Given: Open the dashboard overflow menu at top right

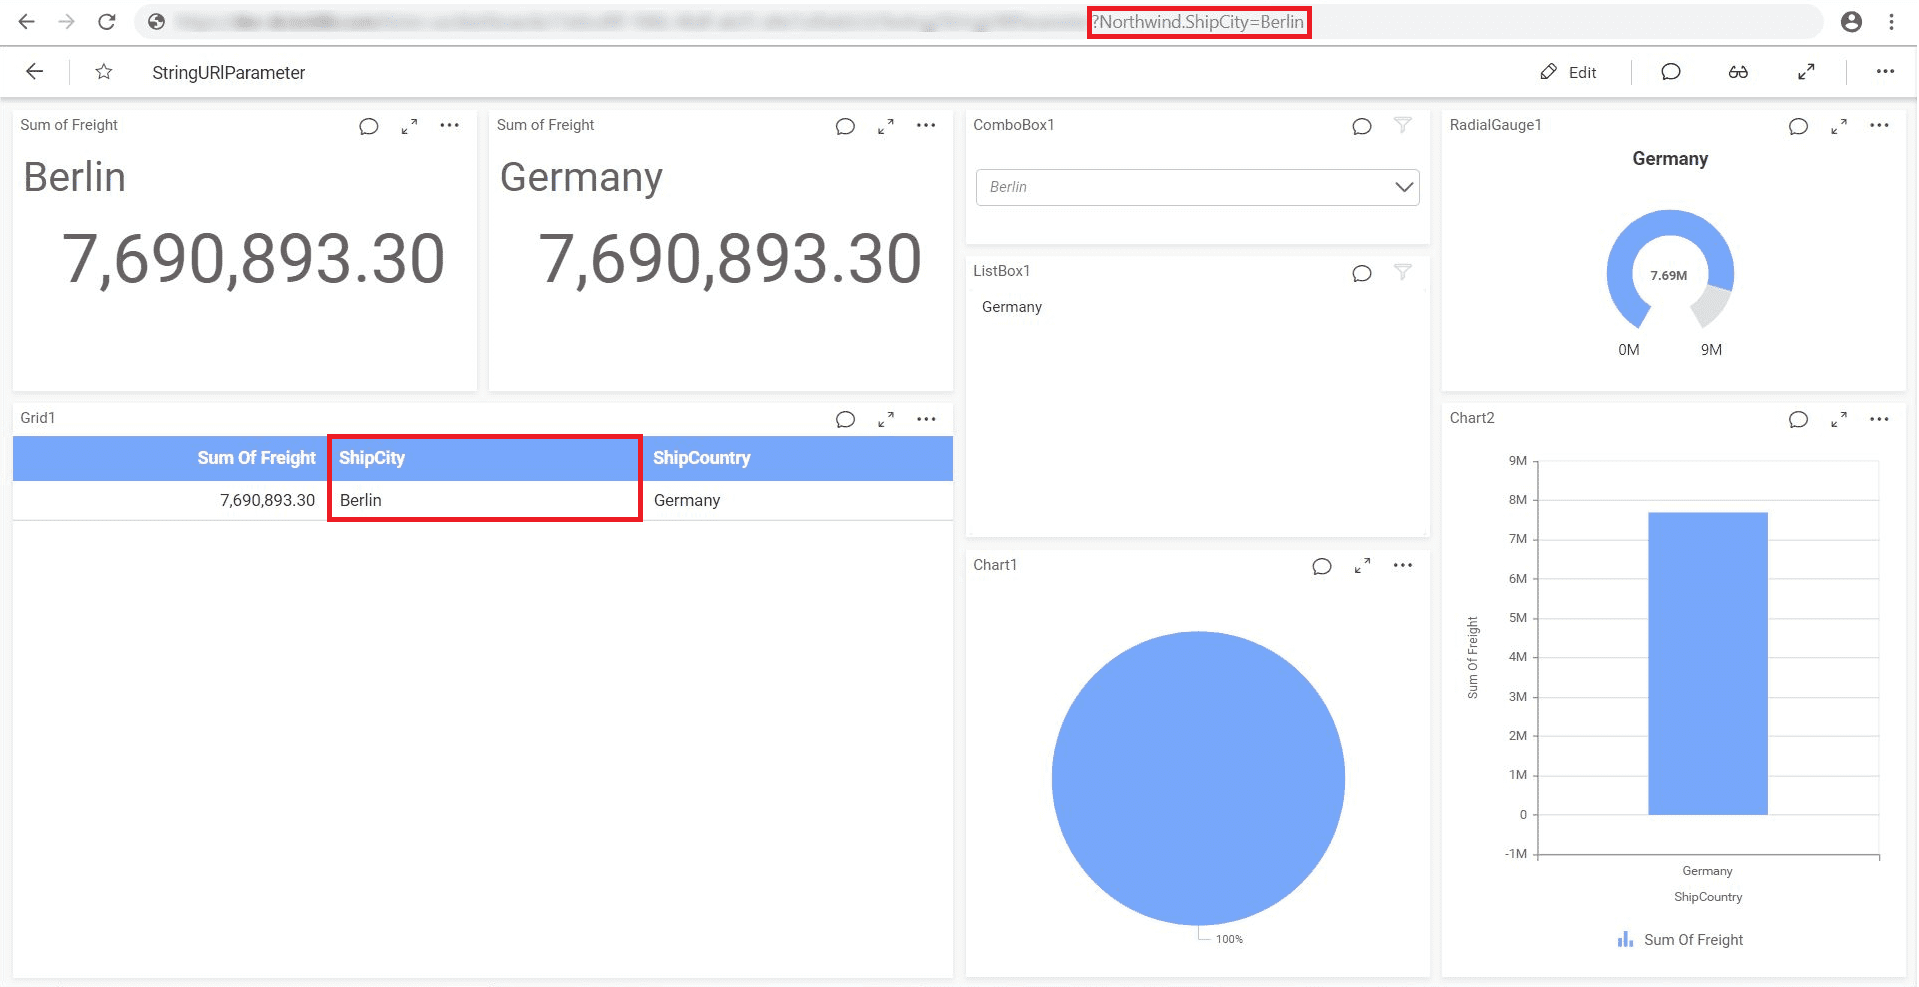Looking at the screenshot, I should click(1885, 71).
